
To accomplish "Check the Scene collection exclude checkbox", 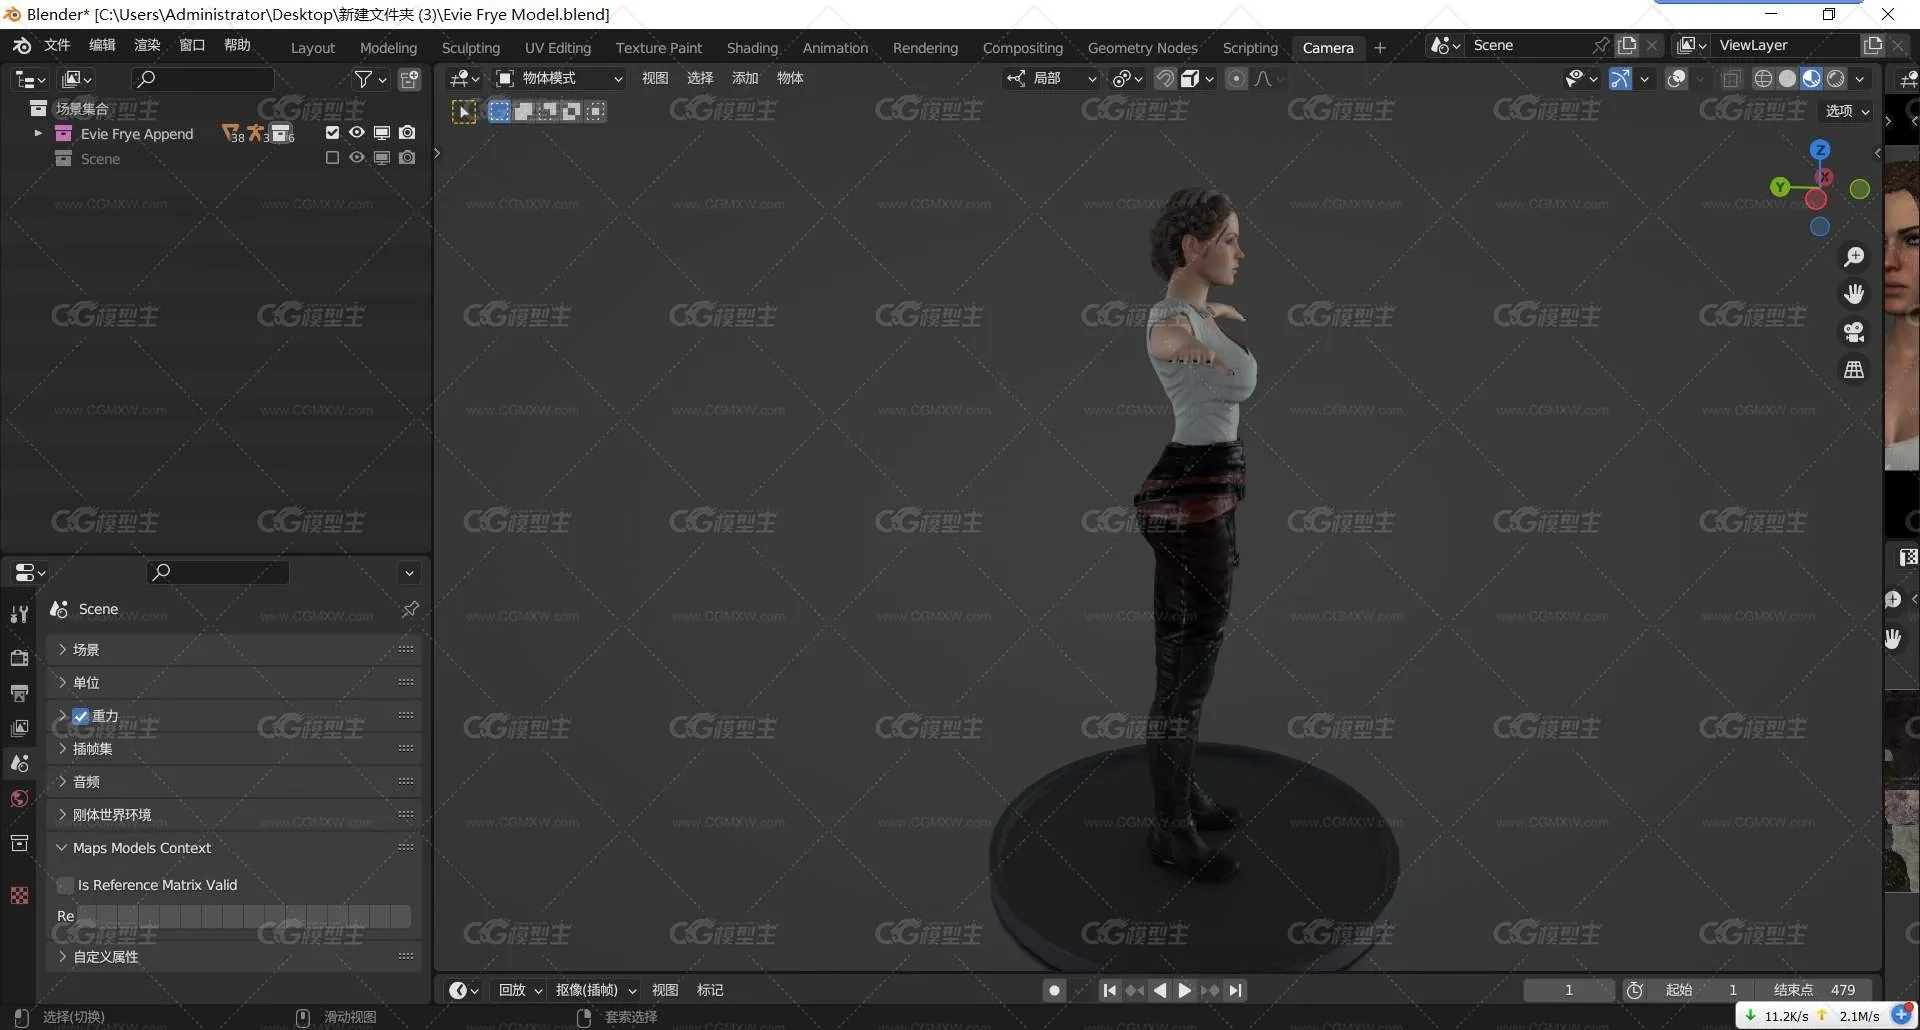I will click(x=332, y=157).
